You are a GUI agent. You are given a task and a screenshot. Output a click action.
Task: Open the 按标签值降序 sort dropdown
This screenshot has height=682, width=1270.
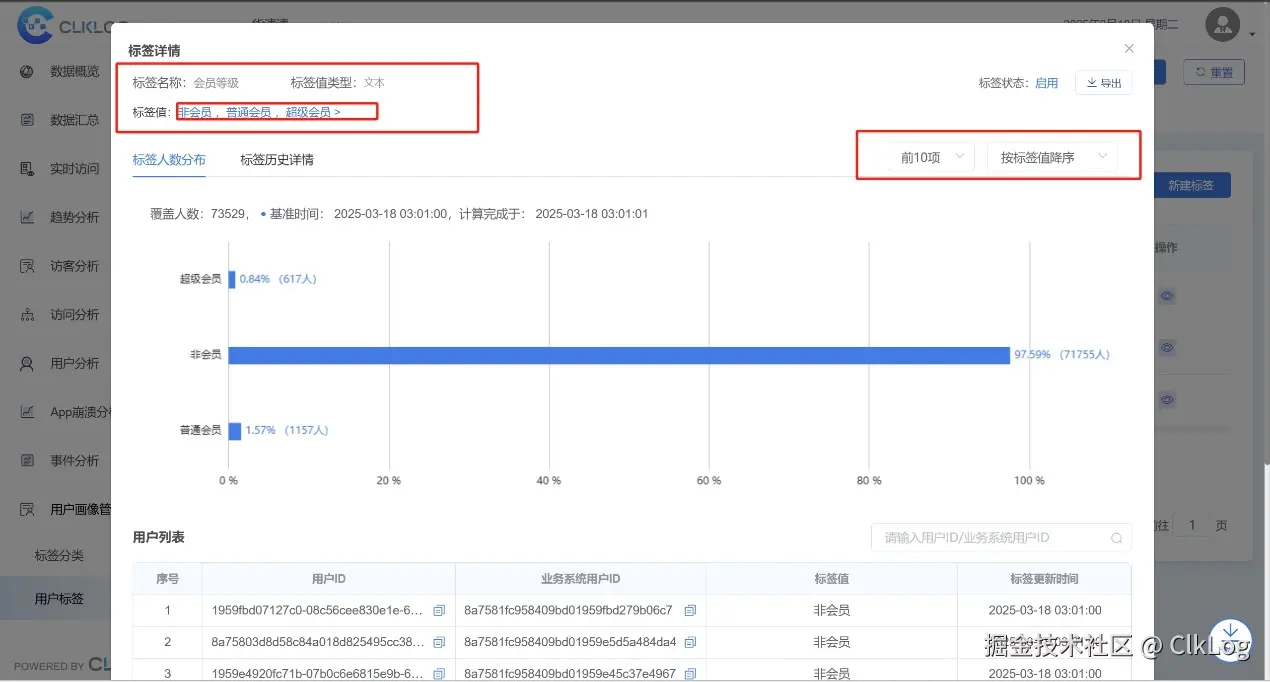[x=1052, y=157]
